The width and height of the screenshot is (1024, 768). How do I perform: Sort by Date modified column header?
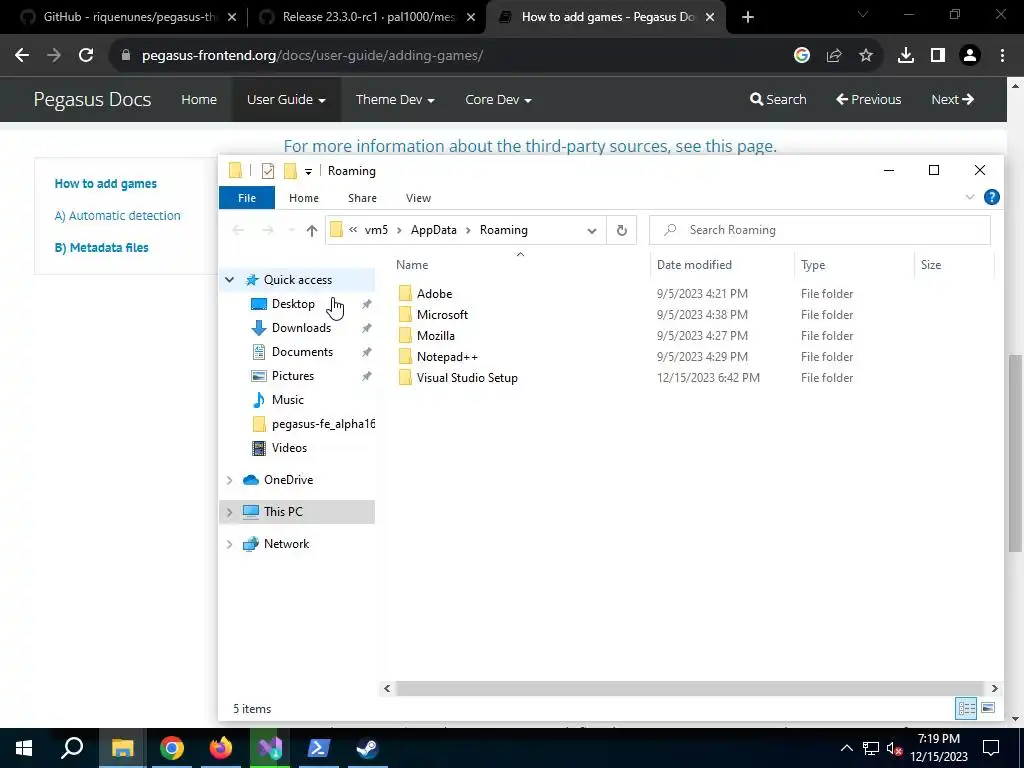click(x=694, y=264)
